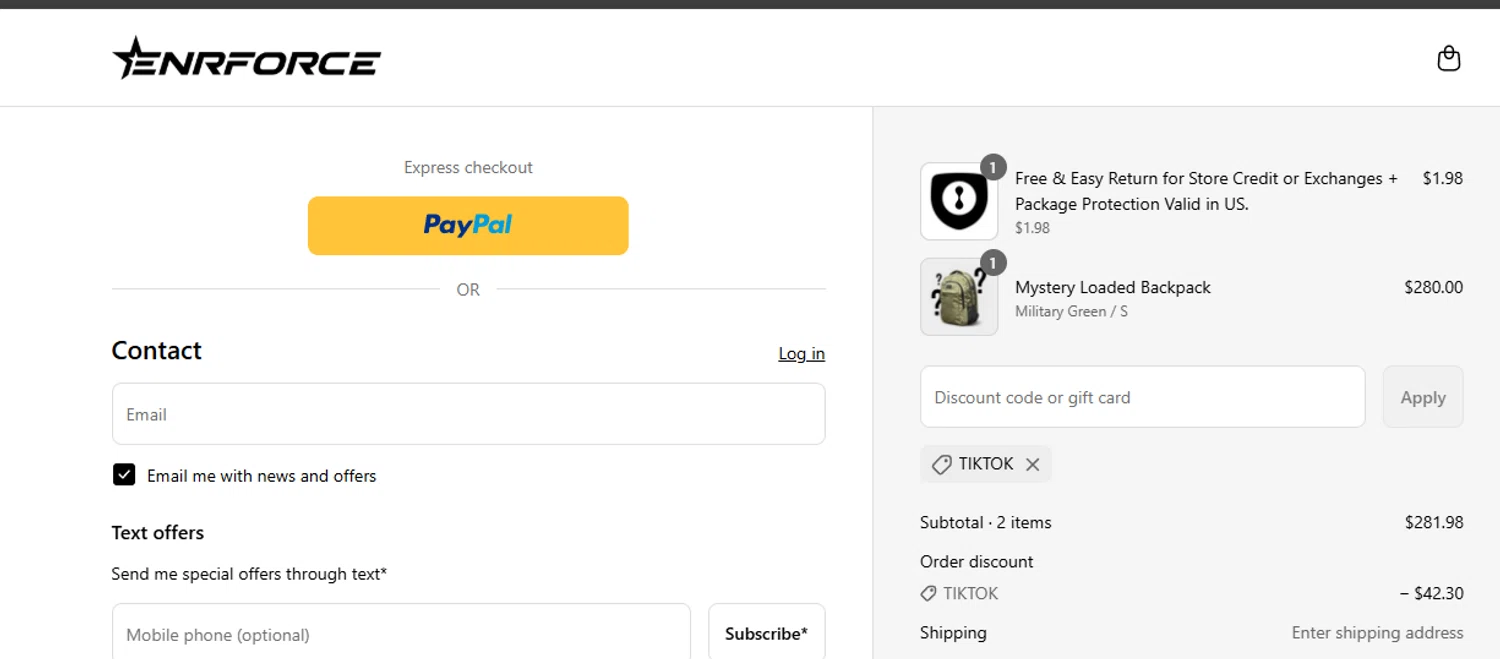1500x659 pixels.
Task: Click the Subtotal · 2 items label
Action: point(986,522)
